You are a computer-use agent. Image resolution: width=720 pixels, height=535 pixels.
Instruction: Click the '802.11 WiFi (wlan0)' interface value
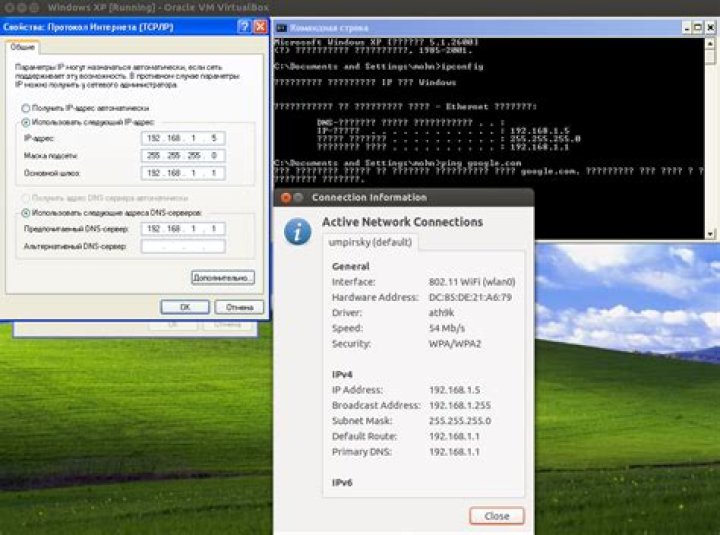coord(472,282)
